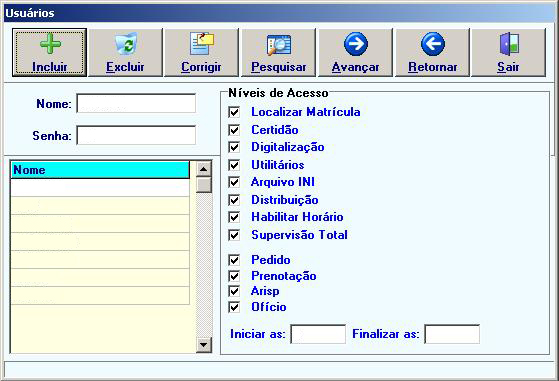This screenshot has height=381, width=559.
Task: Select the Nome column header in list
Action: [x=100, y=170]
